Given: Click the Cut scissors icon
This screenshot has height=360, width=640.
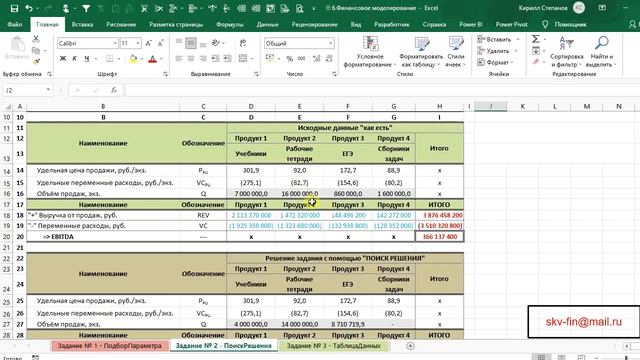Looking at the screenshot, I should tap(36, 39).
